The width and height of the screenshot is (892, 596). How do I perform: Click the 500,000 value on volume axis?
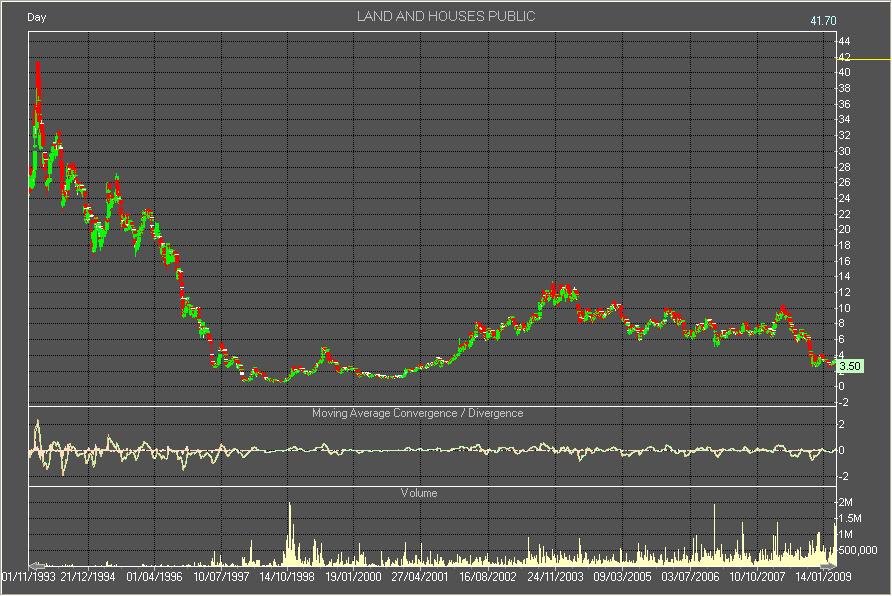(857, 551)
